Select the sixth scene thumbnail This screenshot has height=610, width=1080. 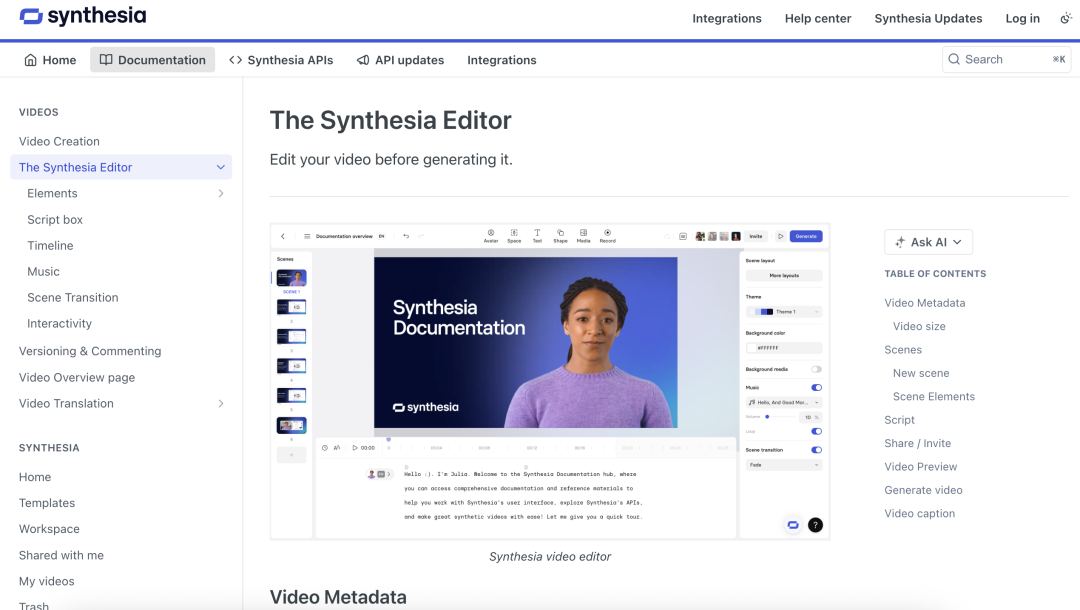pos(291,425)
